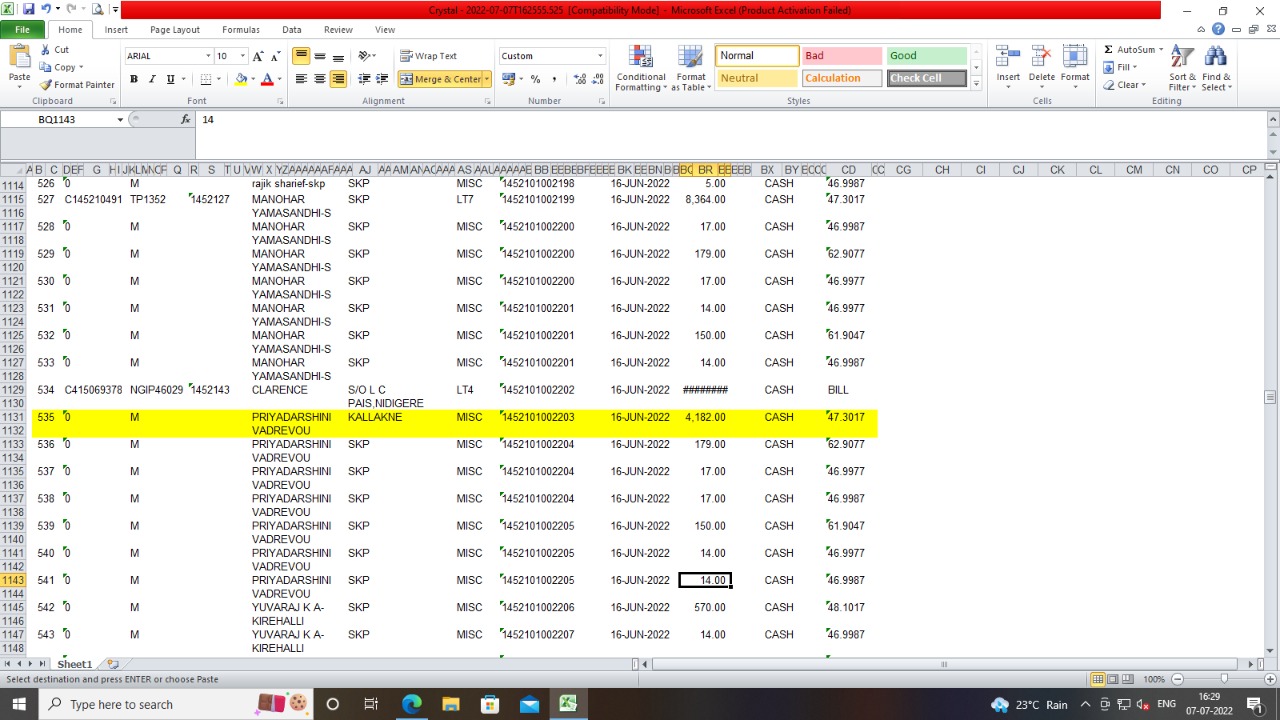1280x720 pixels.
Task: Open the fill color dropdown arrow
Action: pos(252,79)
